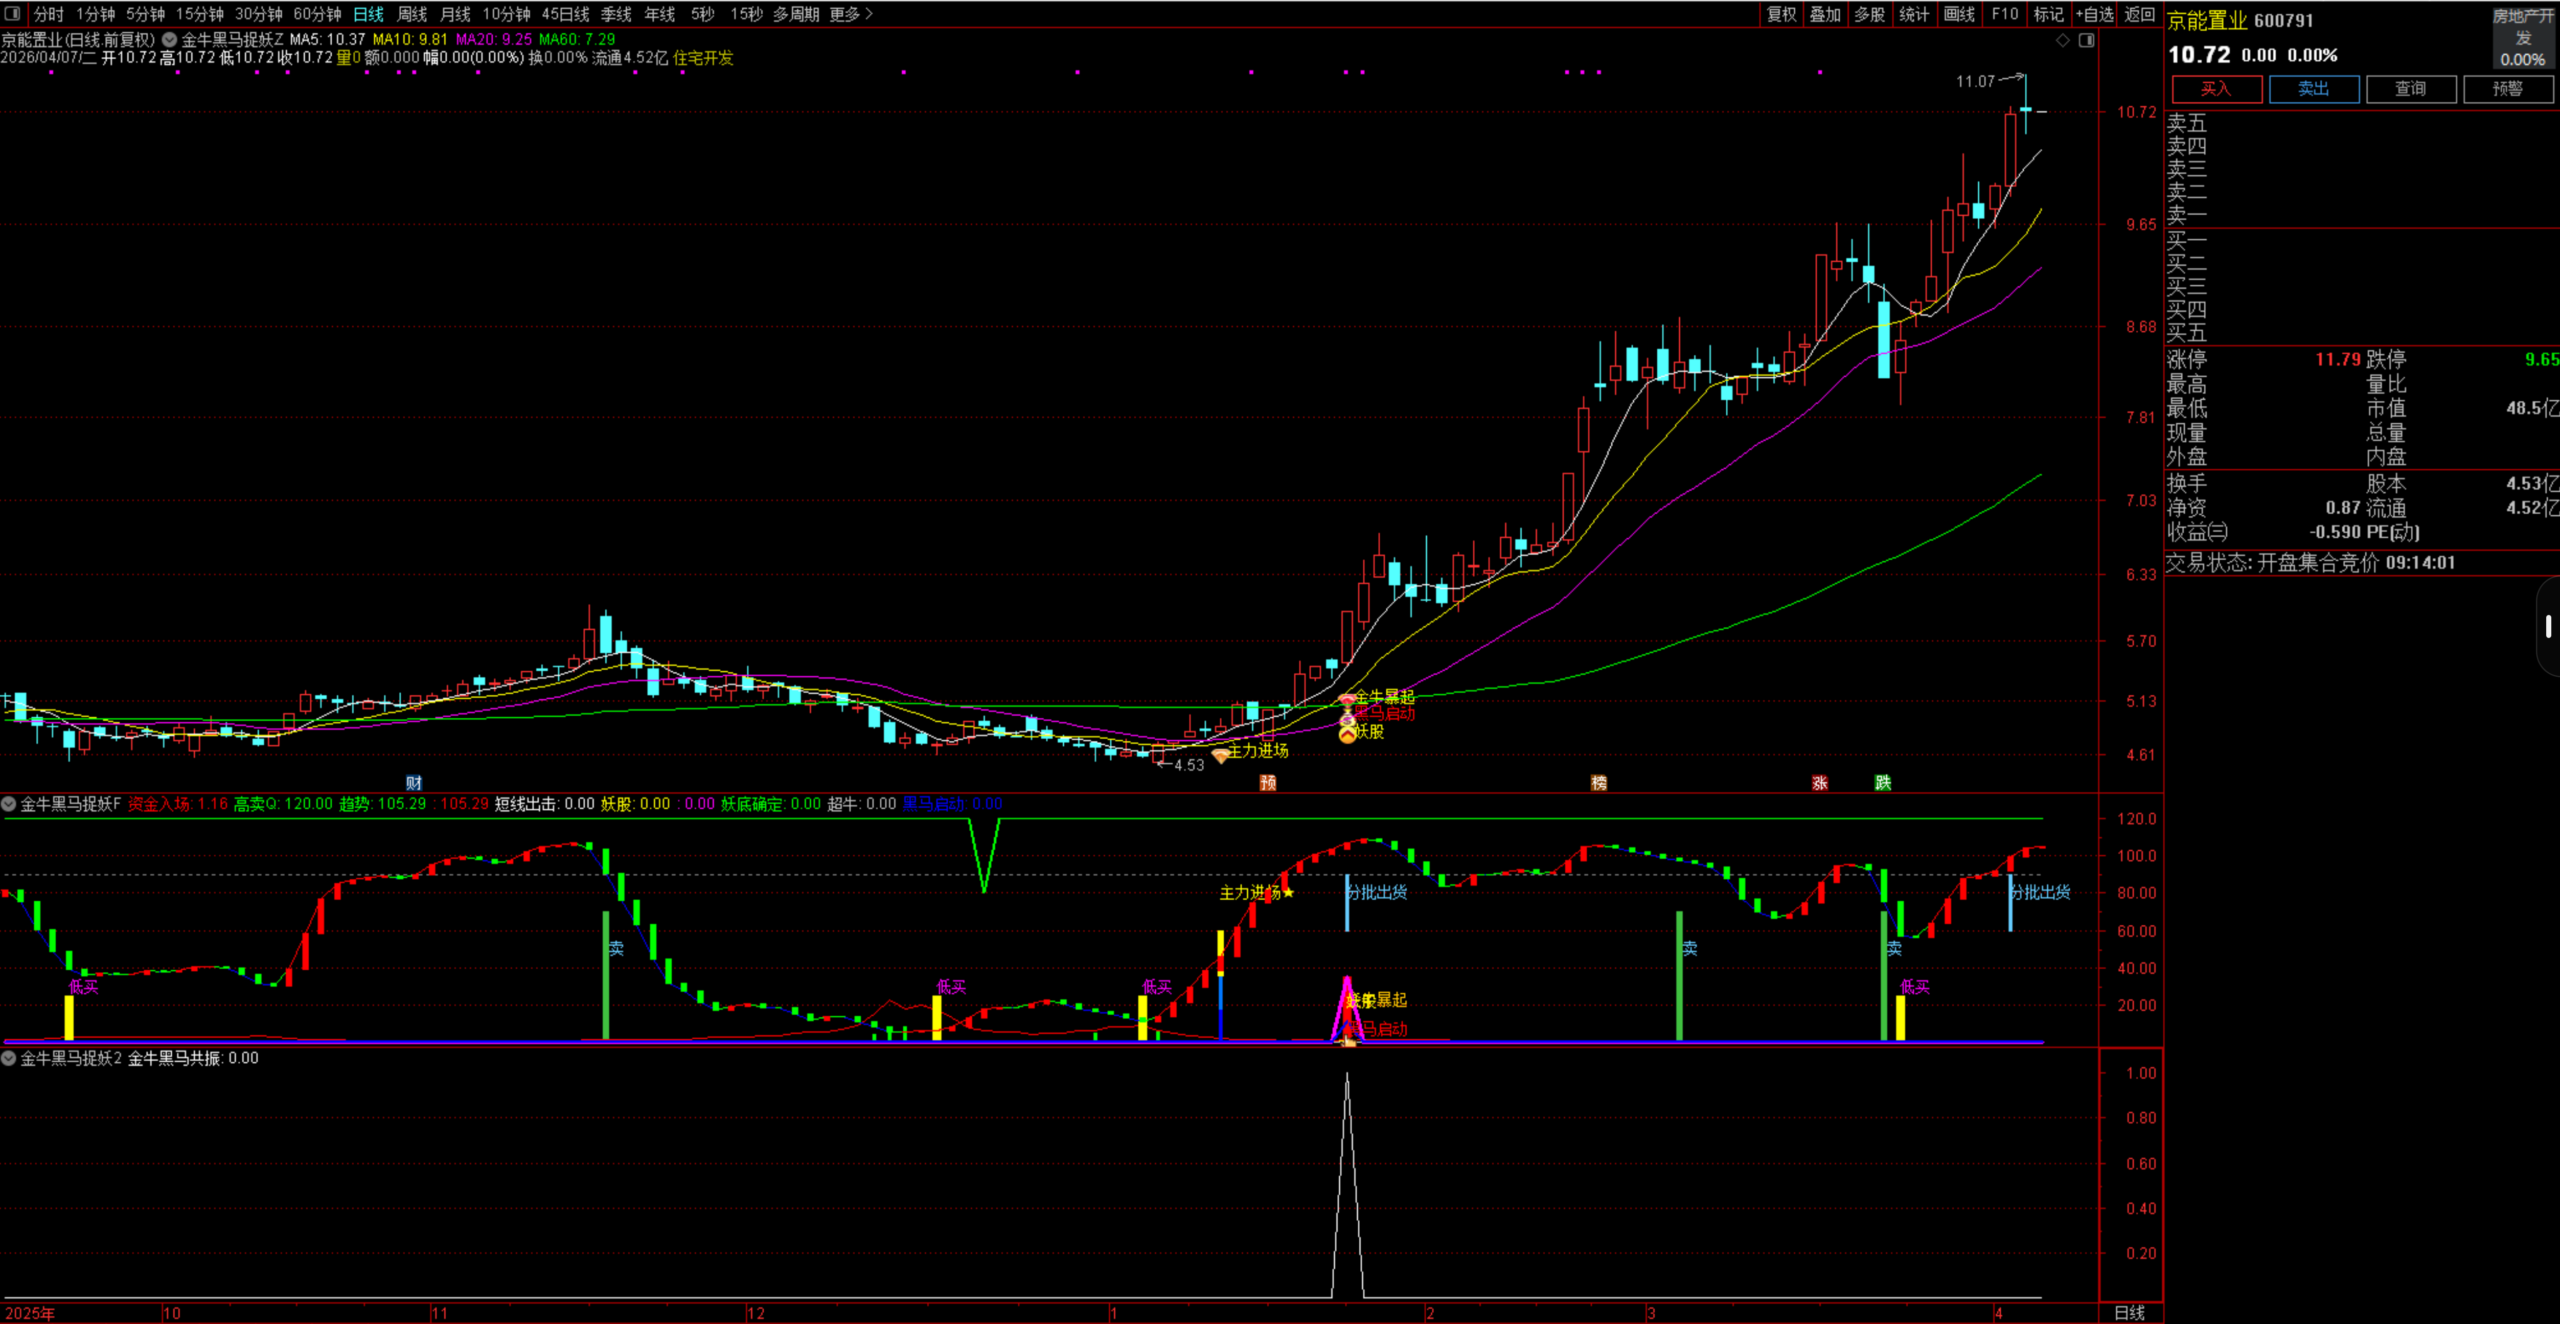
Task: Click the 榜 ranking marker icon
Action: (x=1599, y=782)
